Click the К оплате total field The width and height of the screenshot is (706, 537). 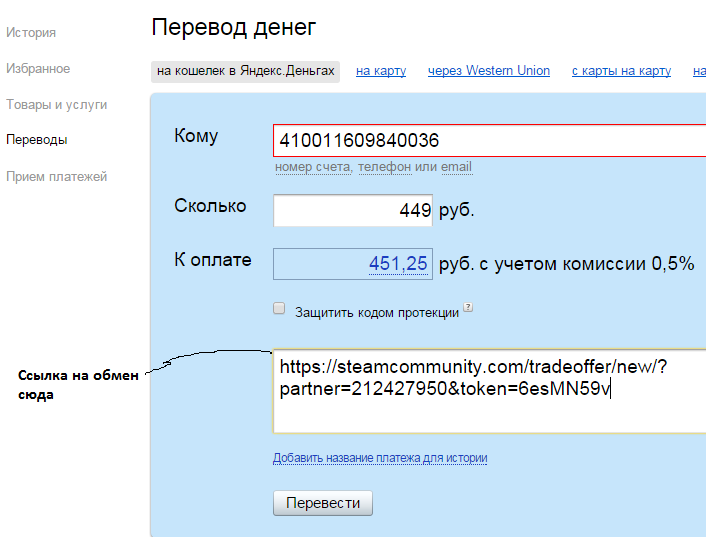(x=353, y=264)
